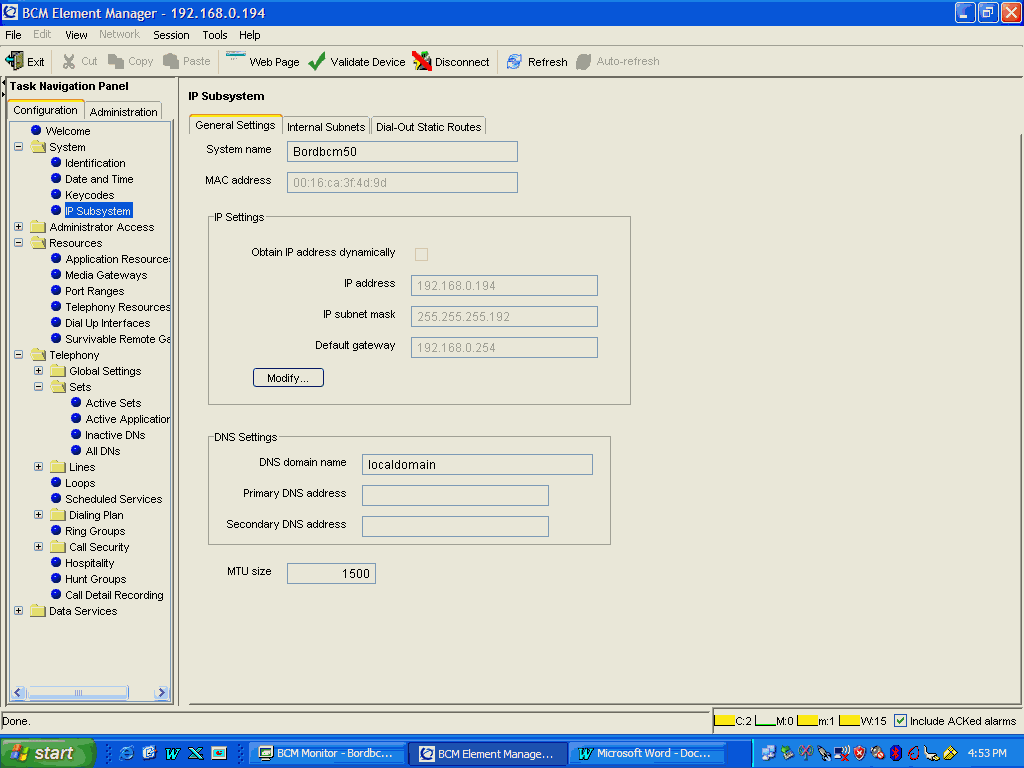Click navigation panel horizontal scrollbar thumb
The image size is (1024, 768).
pos(78,692)
